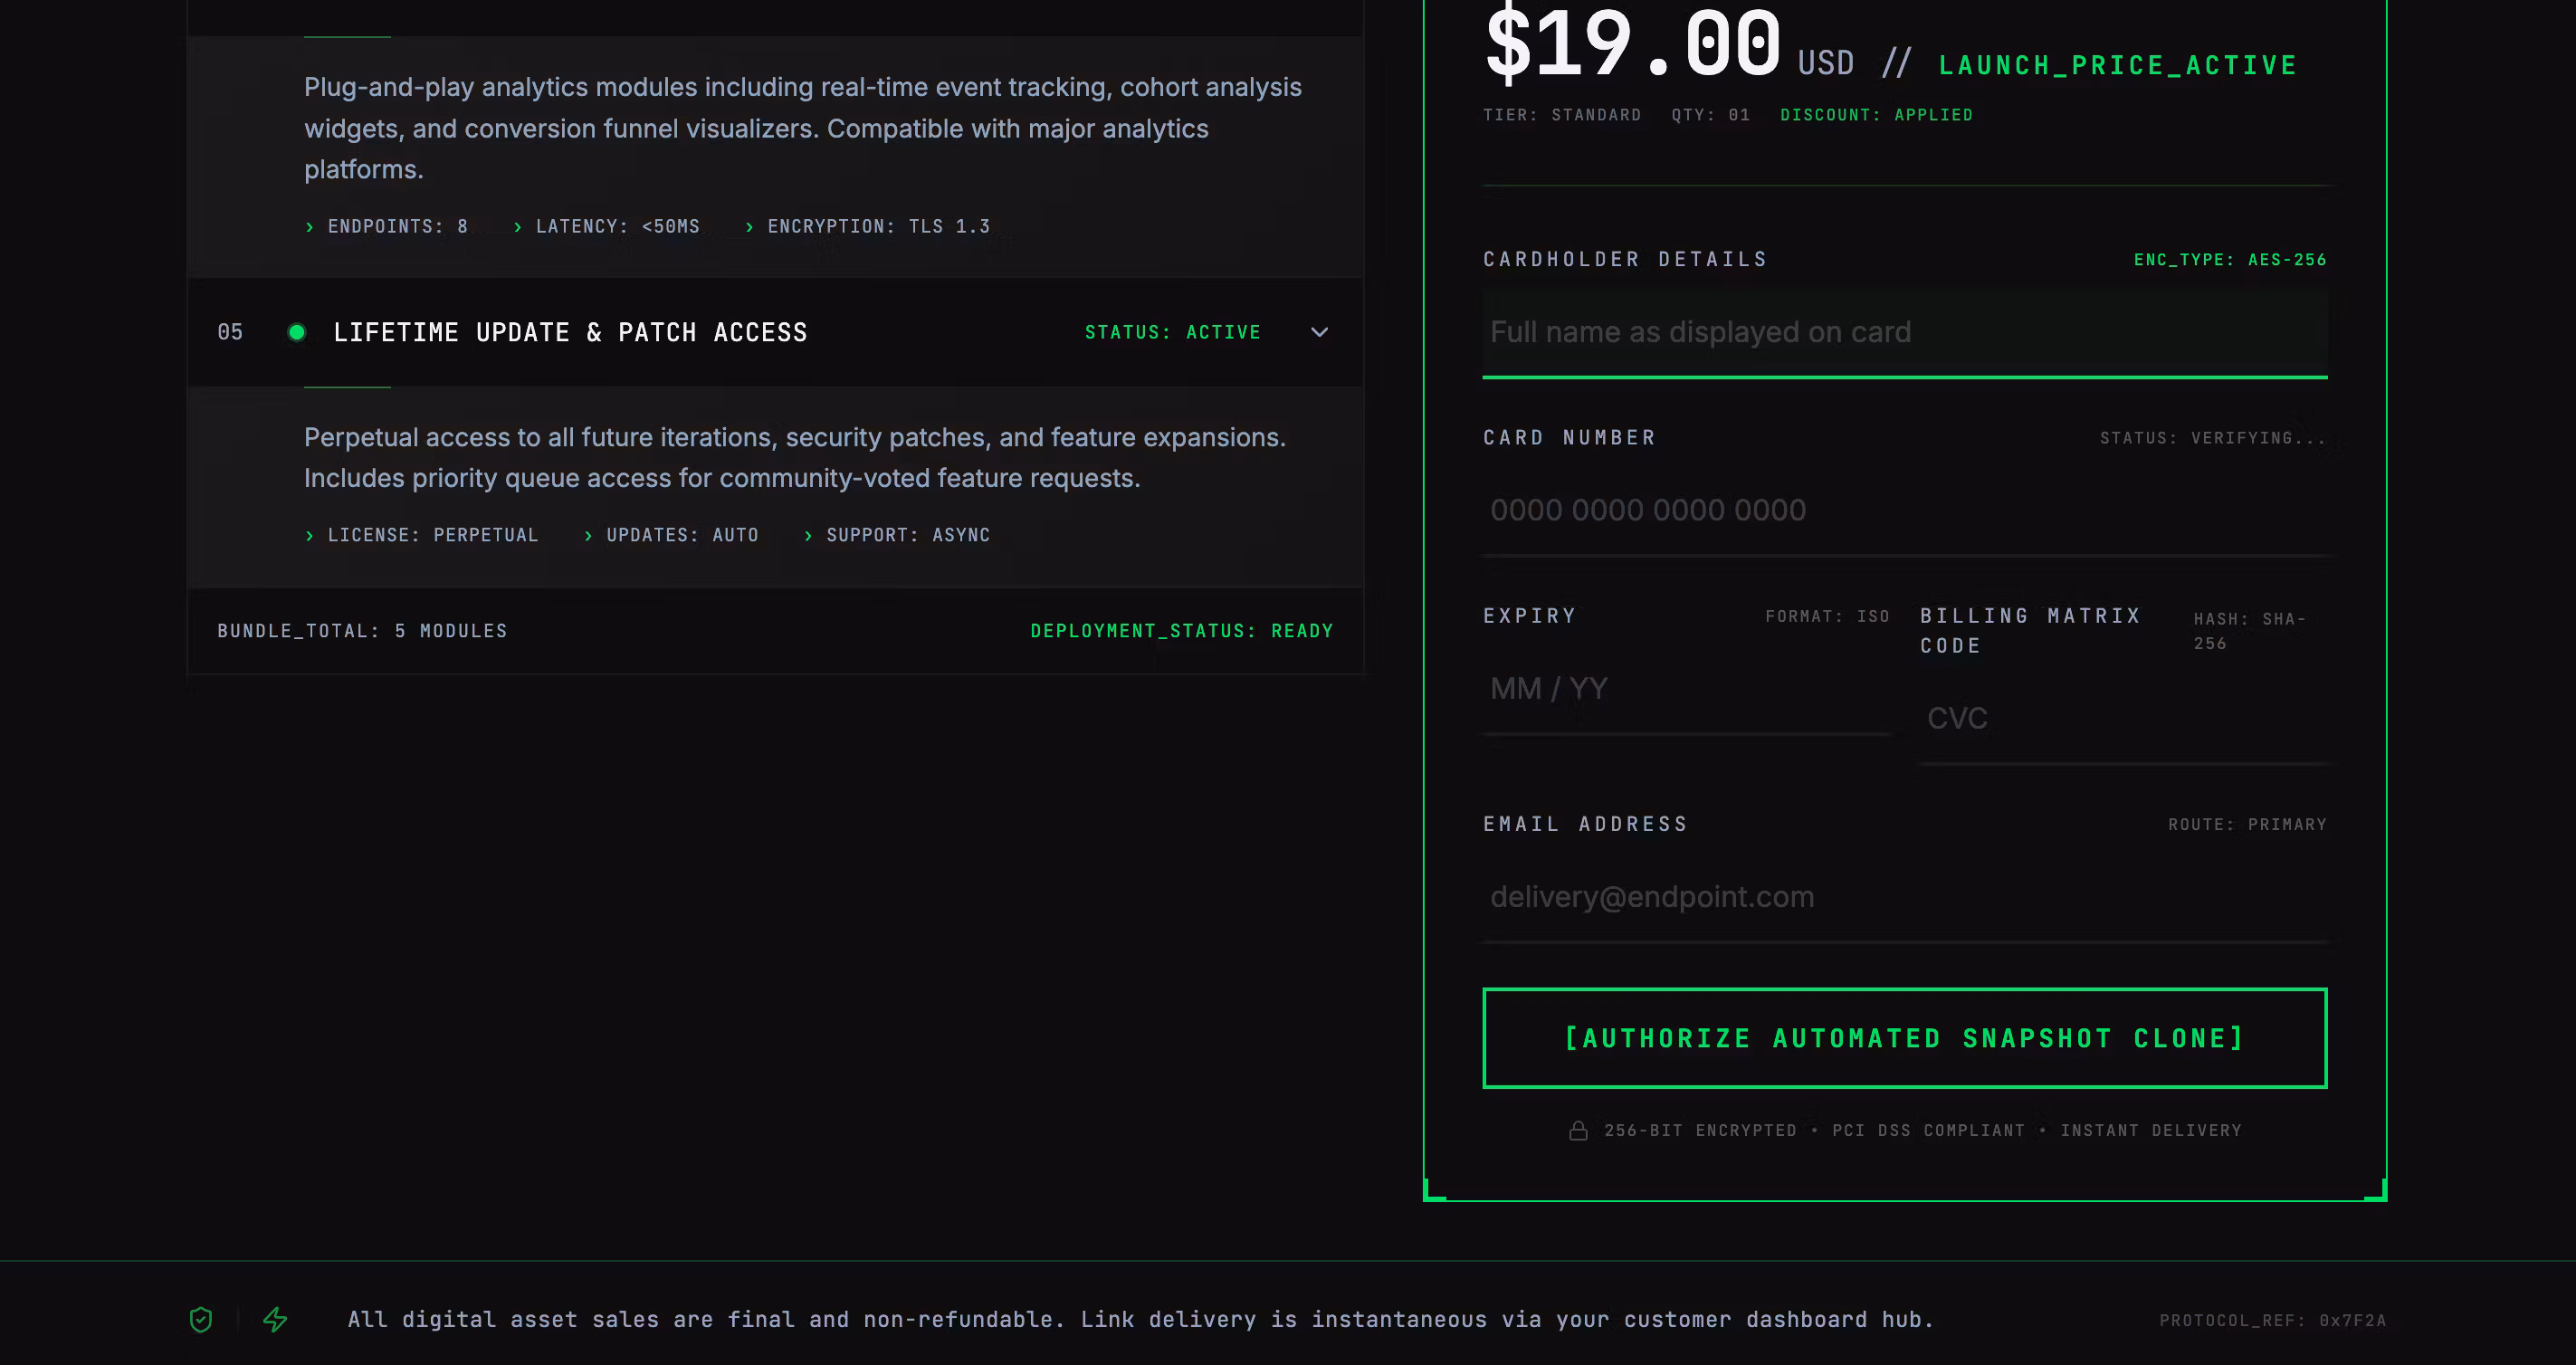This screenshot has width=2576, height=1365.
Task: Click the ENCRYPTION: TLS 1.3 spec
Action: pyautogui.click(x=878, y=227)
